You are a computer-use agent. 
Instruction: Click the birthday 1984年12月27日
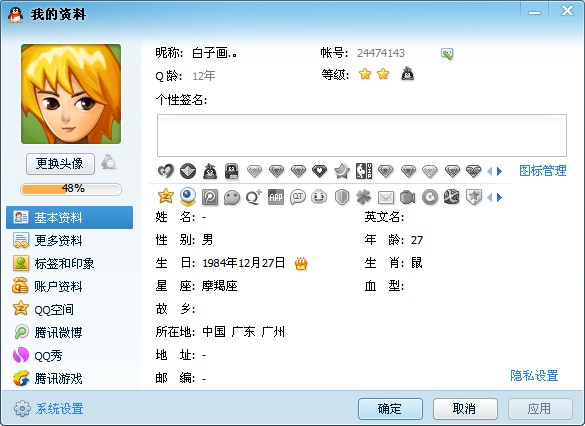[x=244, y=263]
